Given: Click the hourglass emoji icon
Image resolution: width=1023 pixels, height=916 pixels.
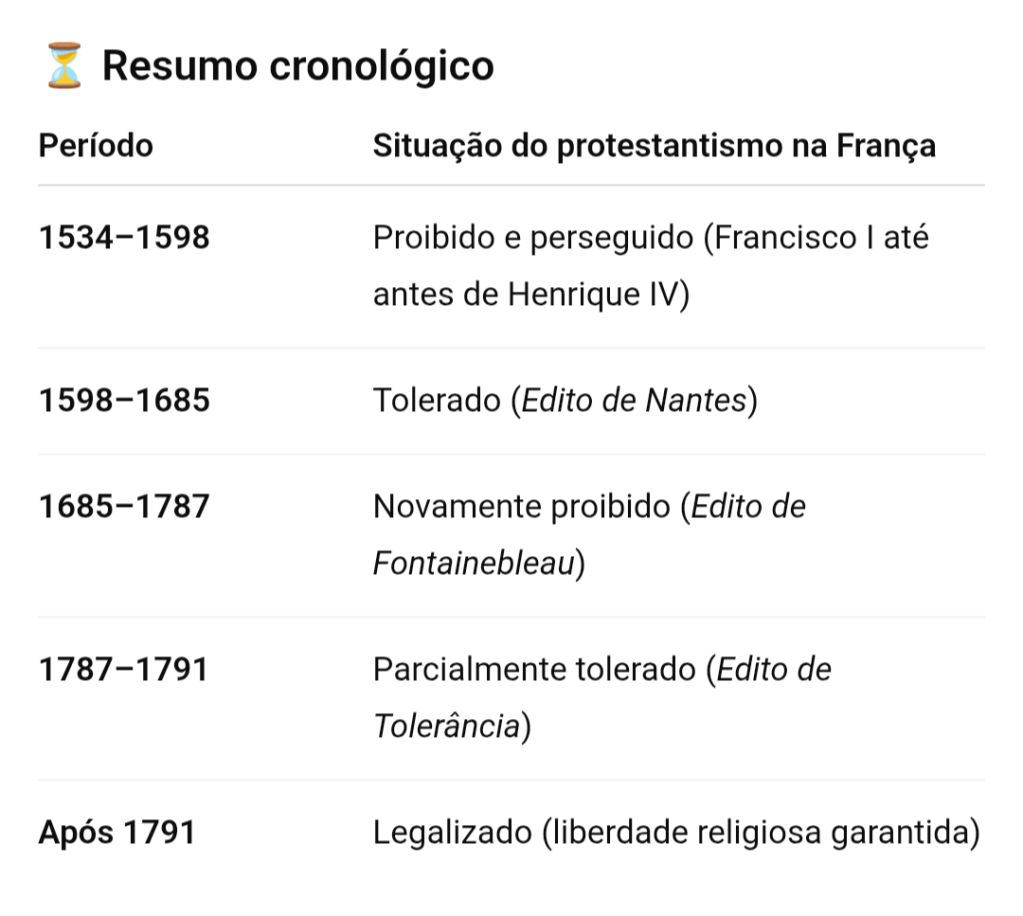Looking at the screenshot, I should [x=65, y=67].
